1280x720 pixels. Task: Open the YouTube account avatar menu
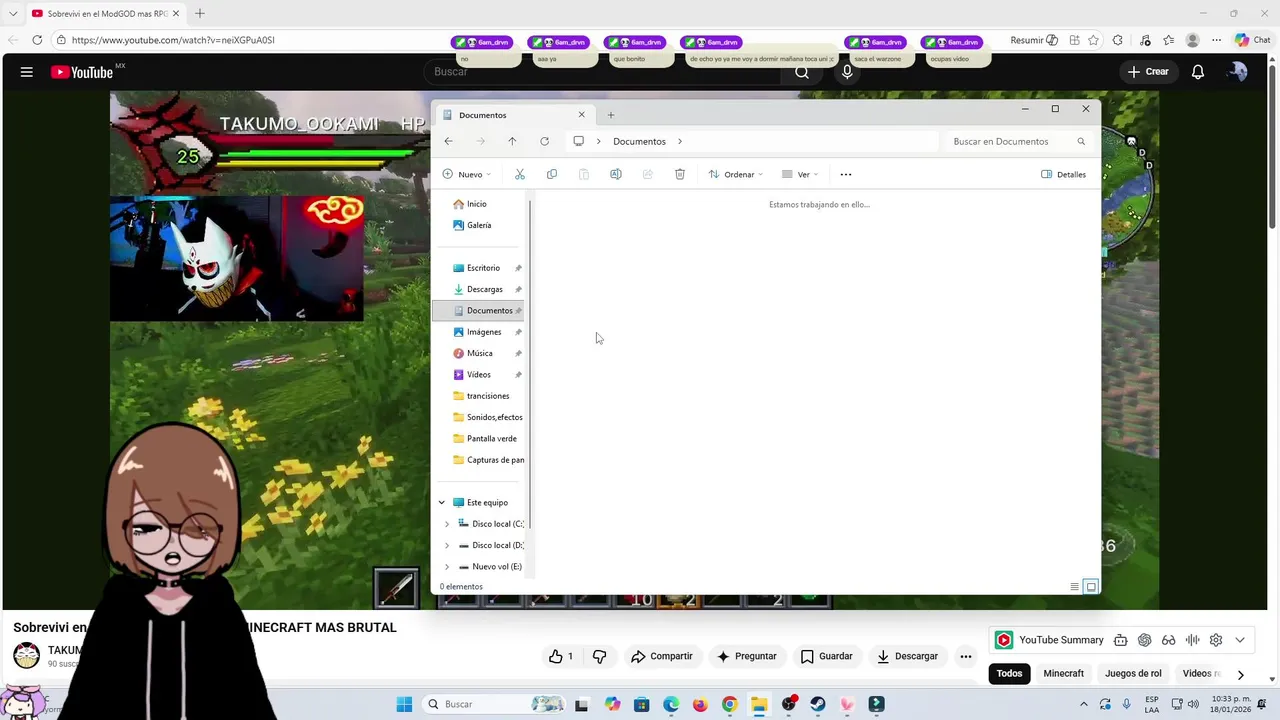tap(1237, 72)
